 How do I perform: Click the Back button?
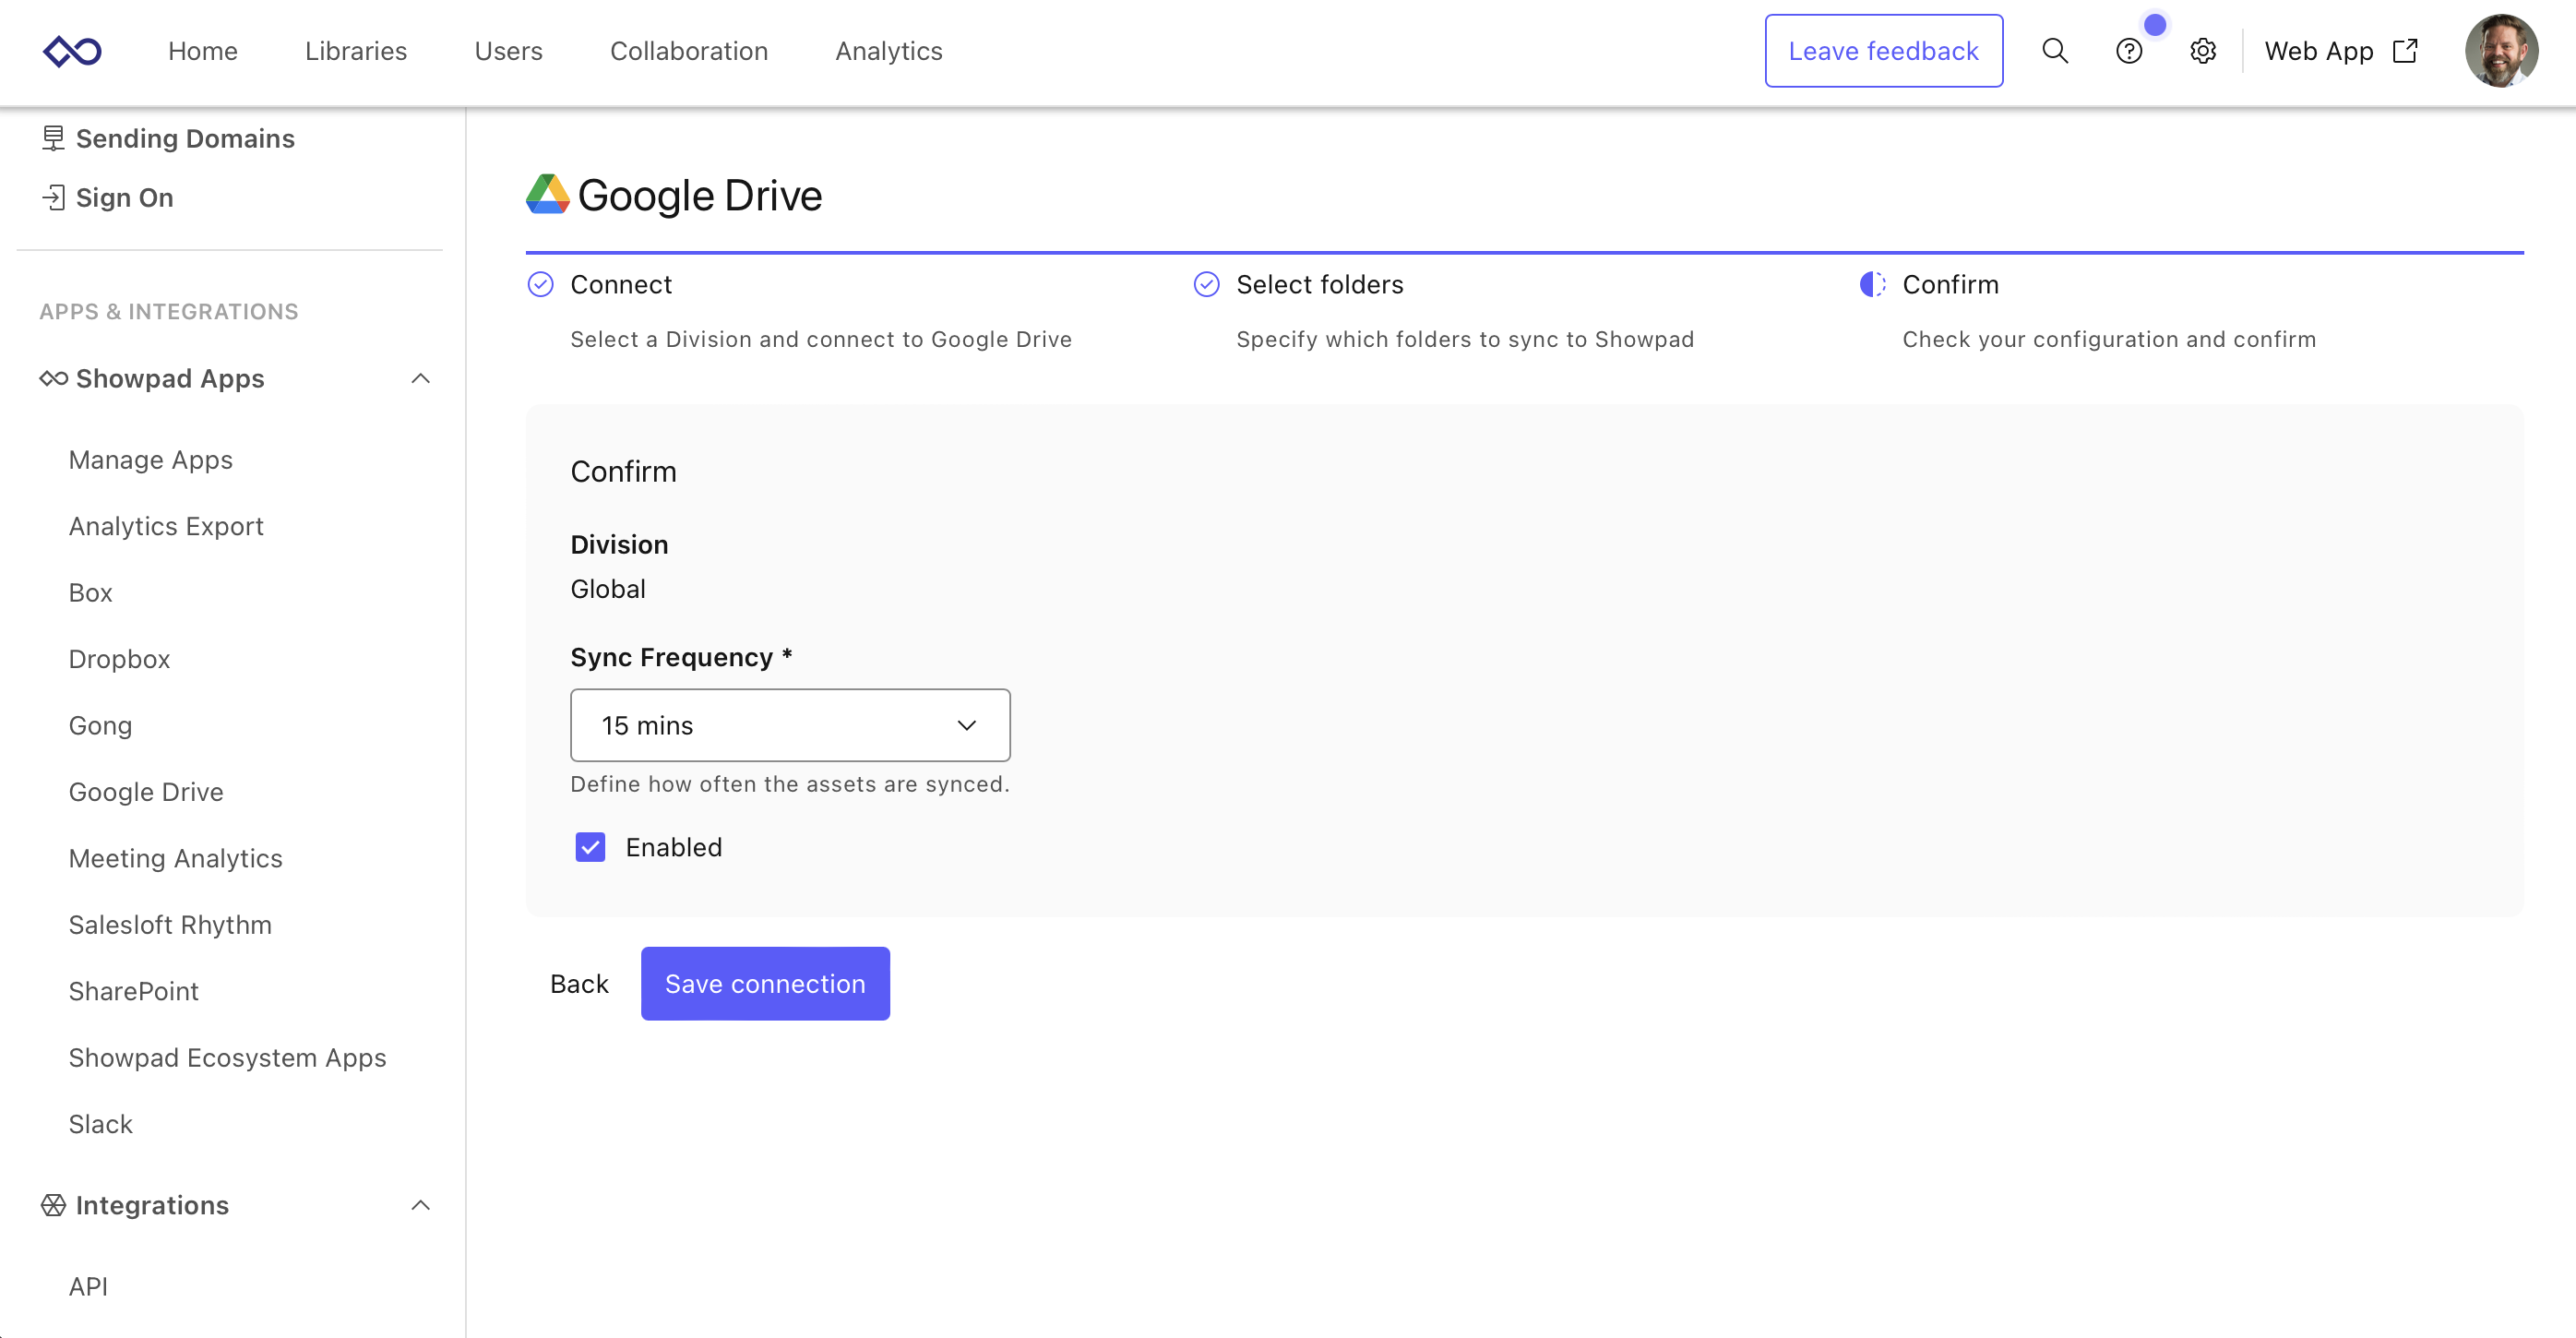[579, 984]
